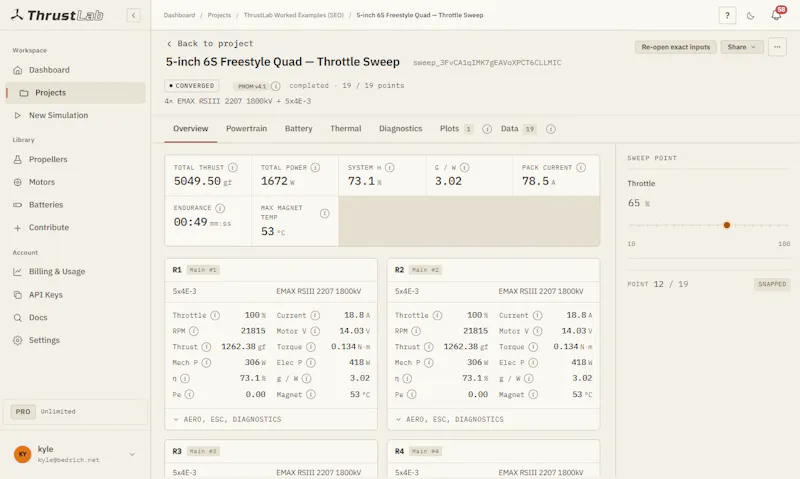Show info for G / W summary metric
Screen dimensions: 800x479
[x=464, y=167]
